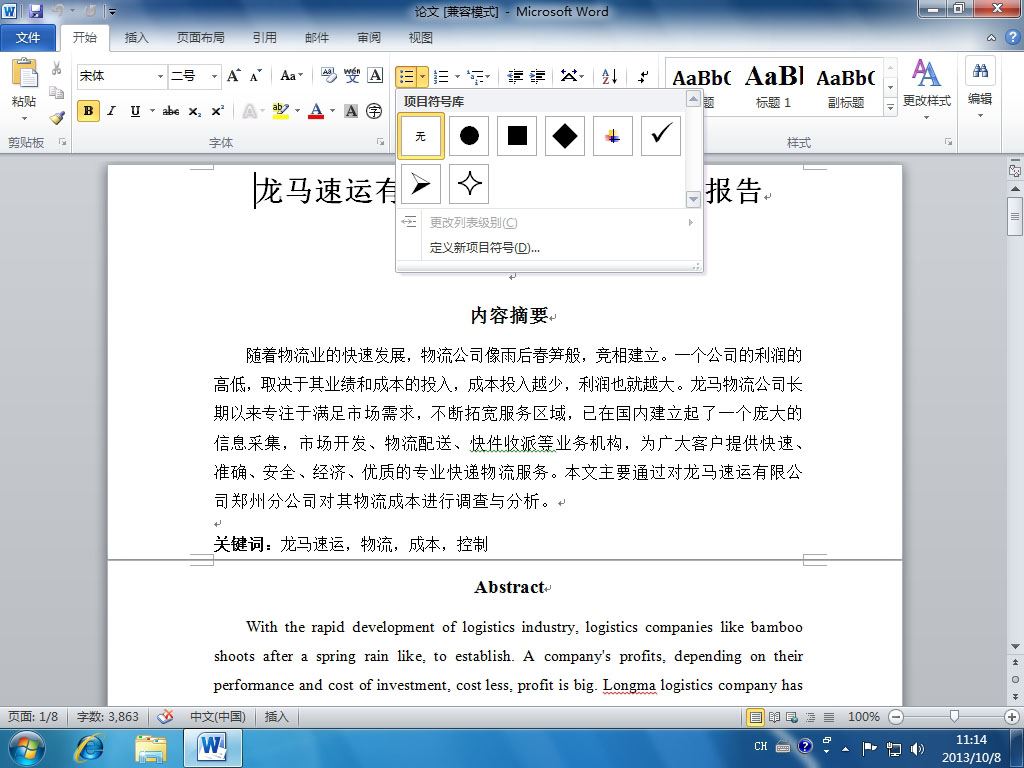
Task: Select the 无 (none) bullet option
Action: [421, 136]
